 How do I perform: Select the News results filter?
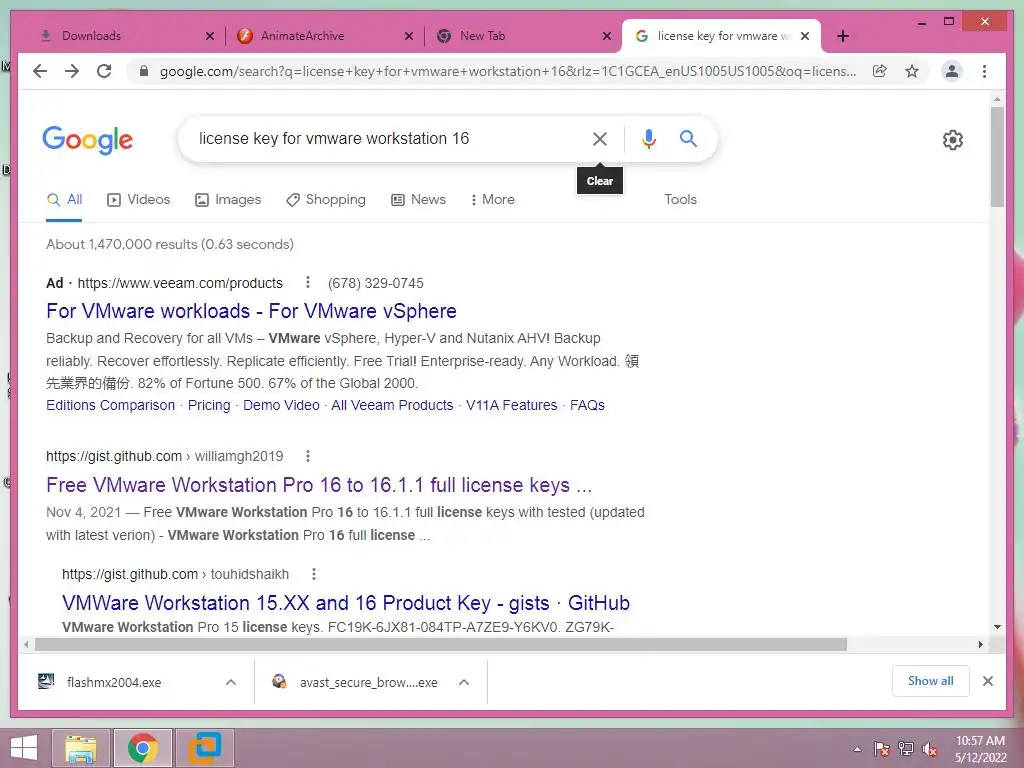tap(418, 199)
